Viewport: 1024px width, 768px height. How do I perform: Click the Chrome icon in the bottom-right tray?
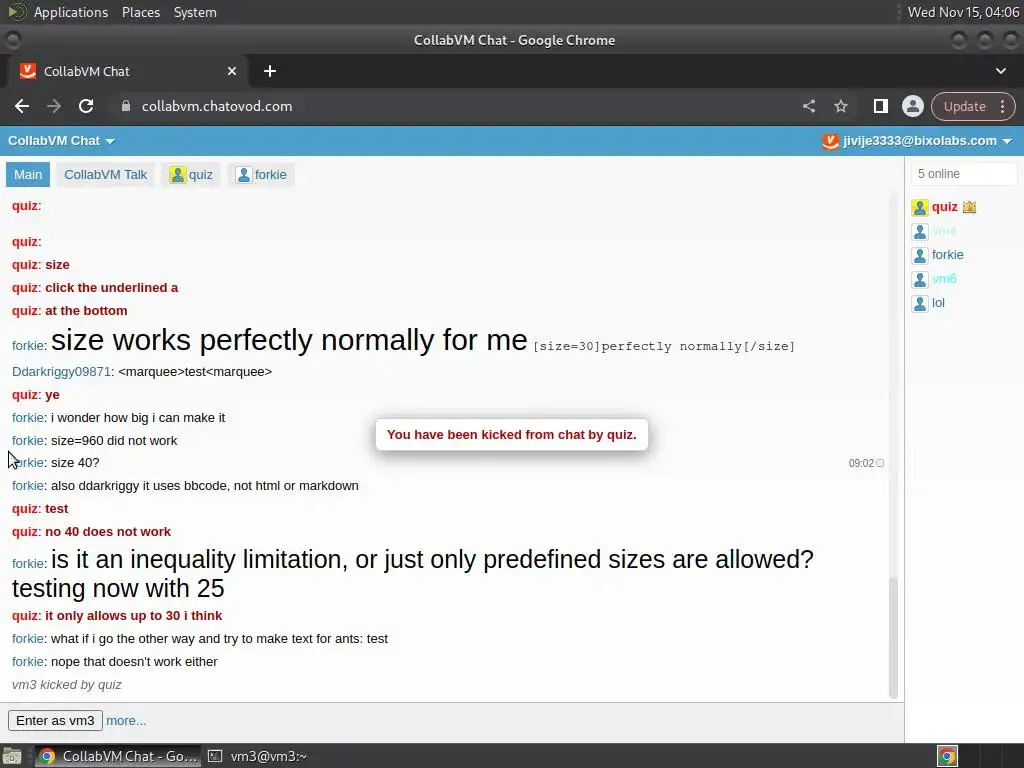pos(947,756)
